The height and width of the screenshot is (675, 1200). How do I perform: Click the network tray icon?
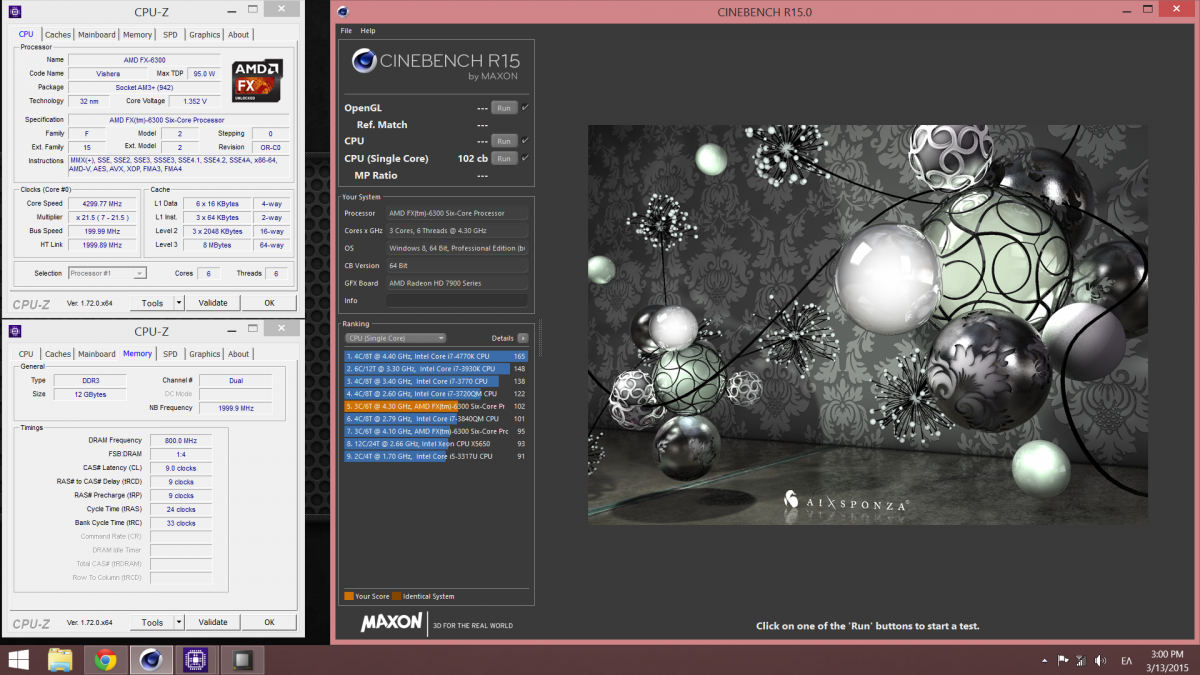pyautogui.click(x=1081, y=660)
